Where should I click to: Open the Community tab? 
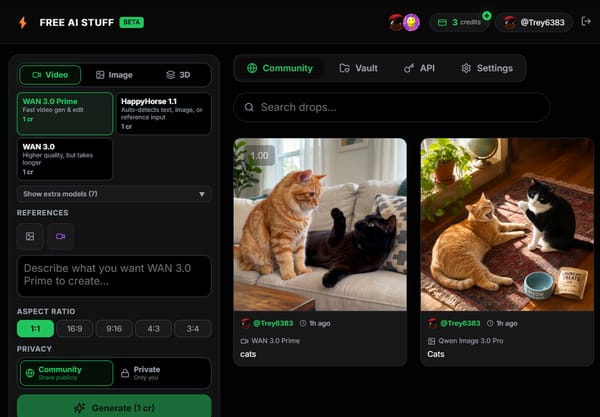(x=279, y=68)
